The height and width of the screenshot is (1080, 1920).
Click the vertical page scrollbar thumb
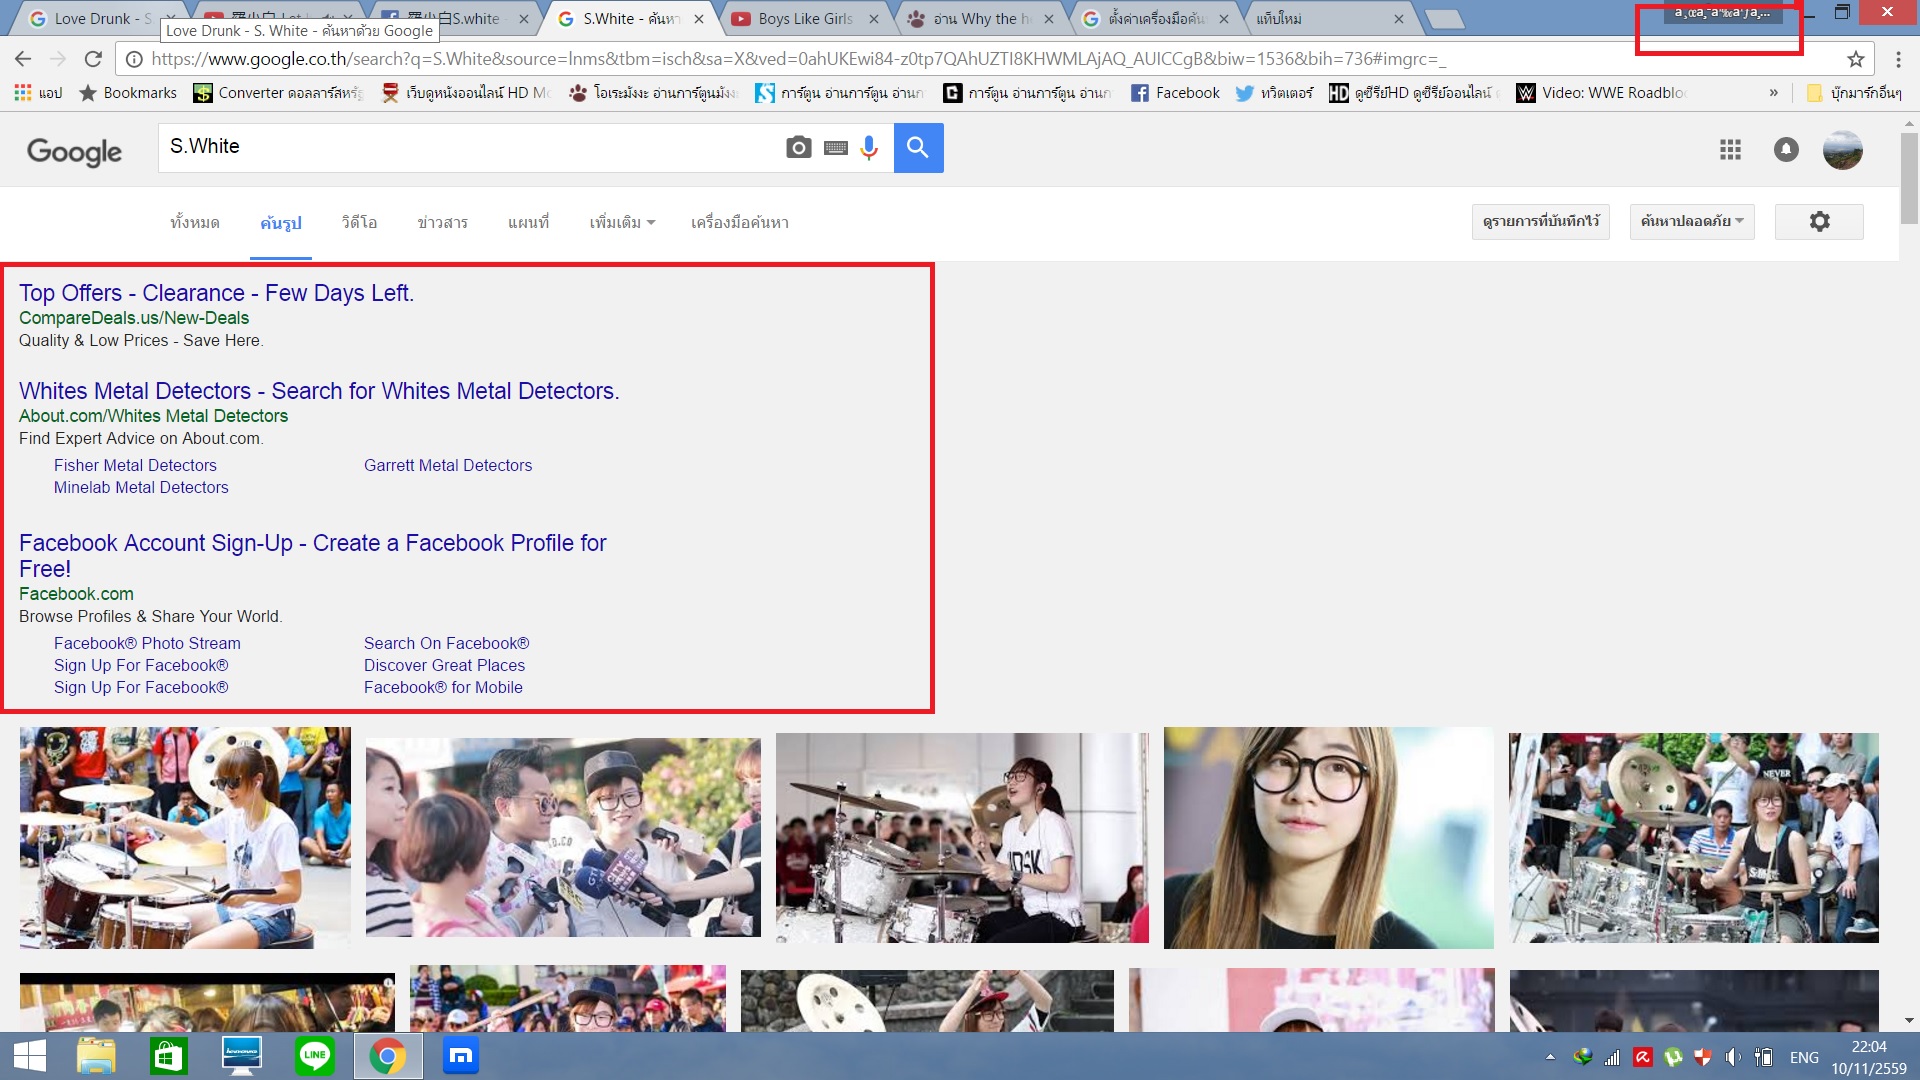(x=1909, y=178)
